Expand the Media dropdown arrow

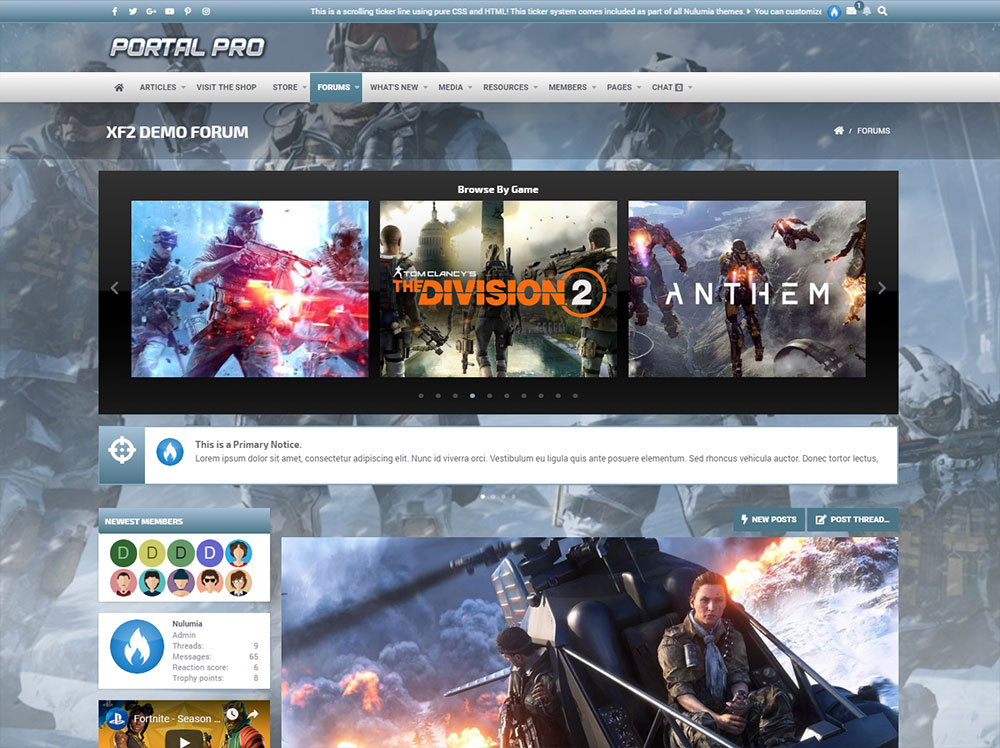point(470,87)
